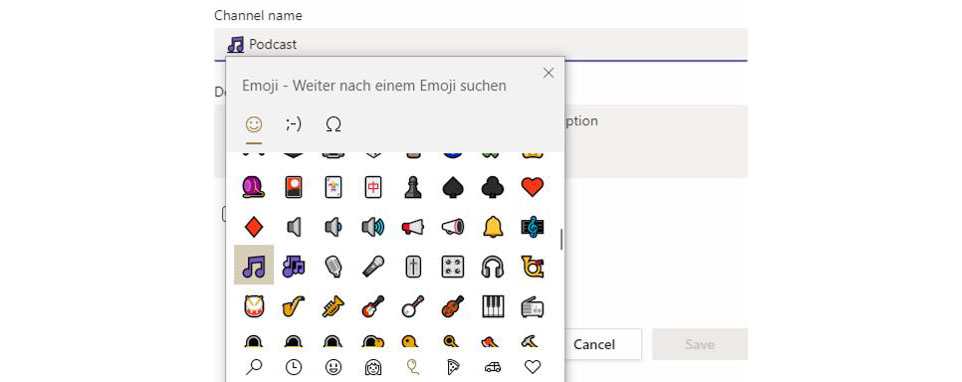Select the handheld microphone emoji
The image size is (962, 382).
(373, 267)
